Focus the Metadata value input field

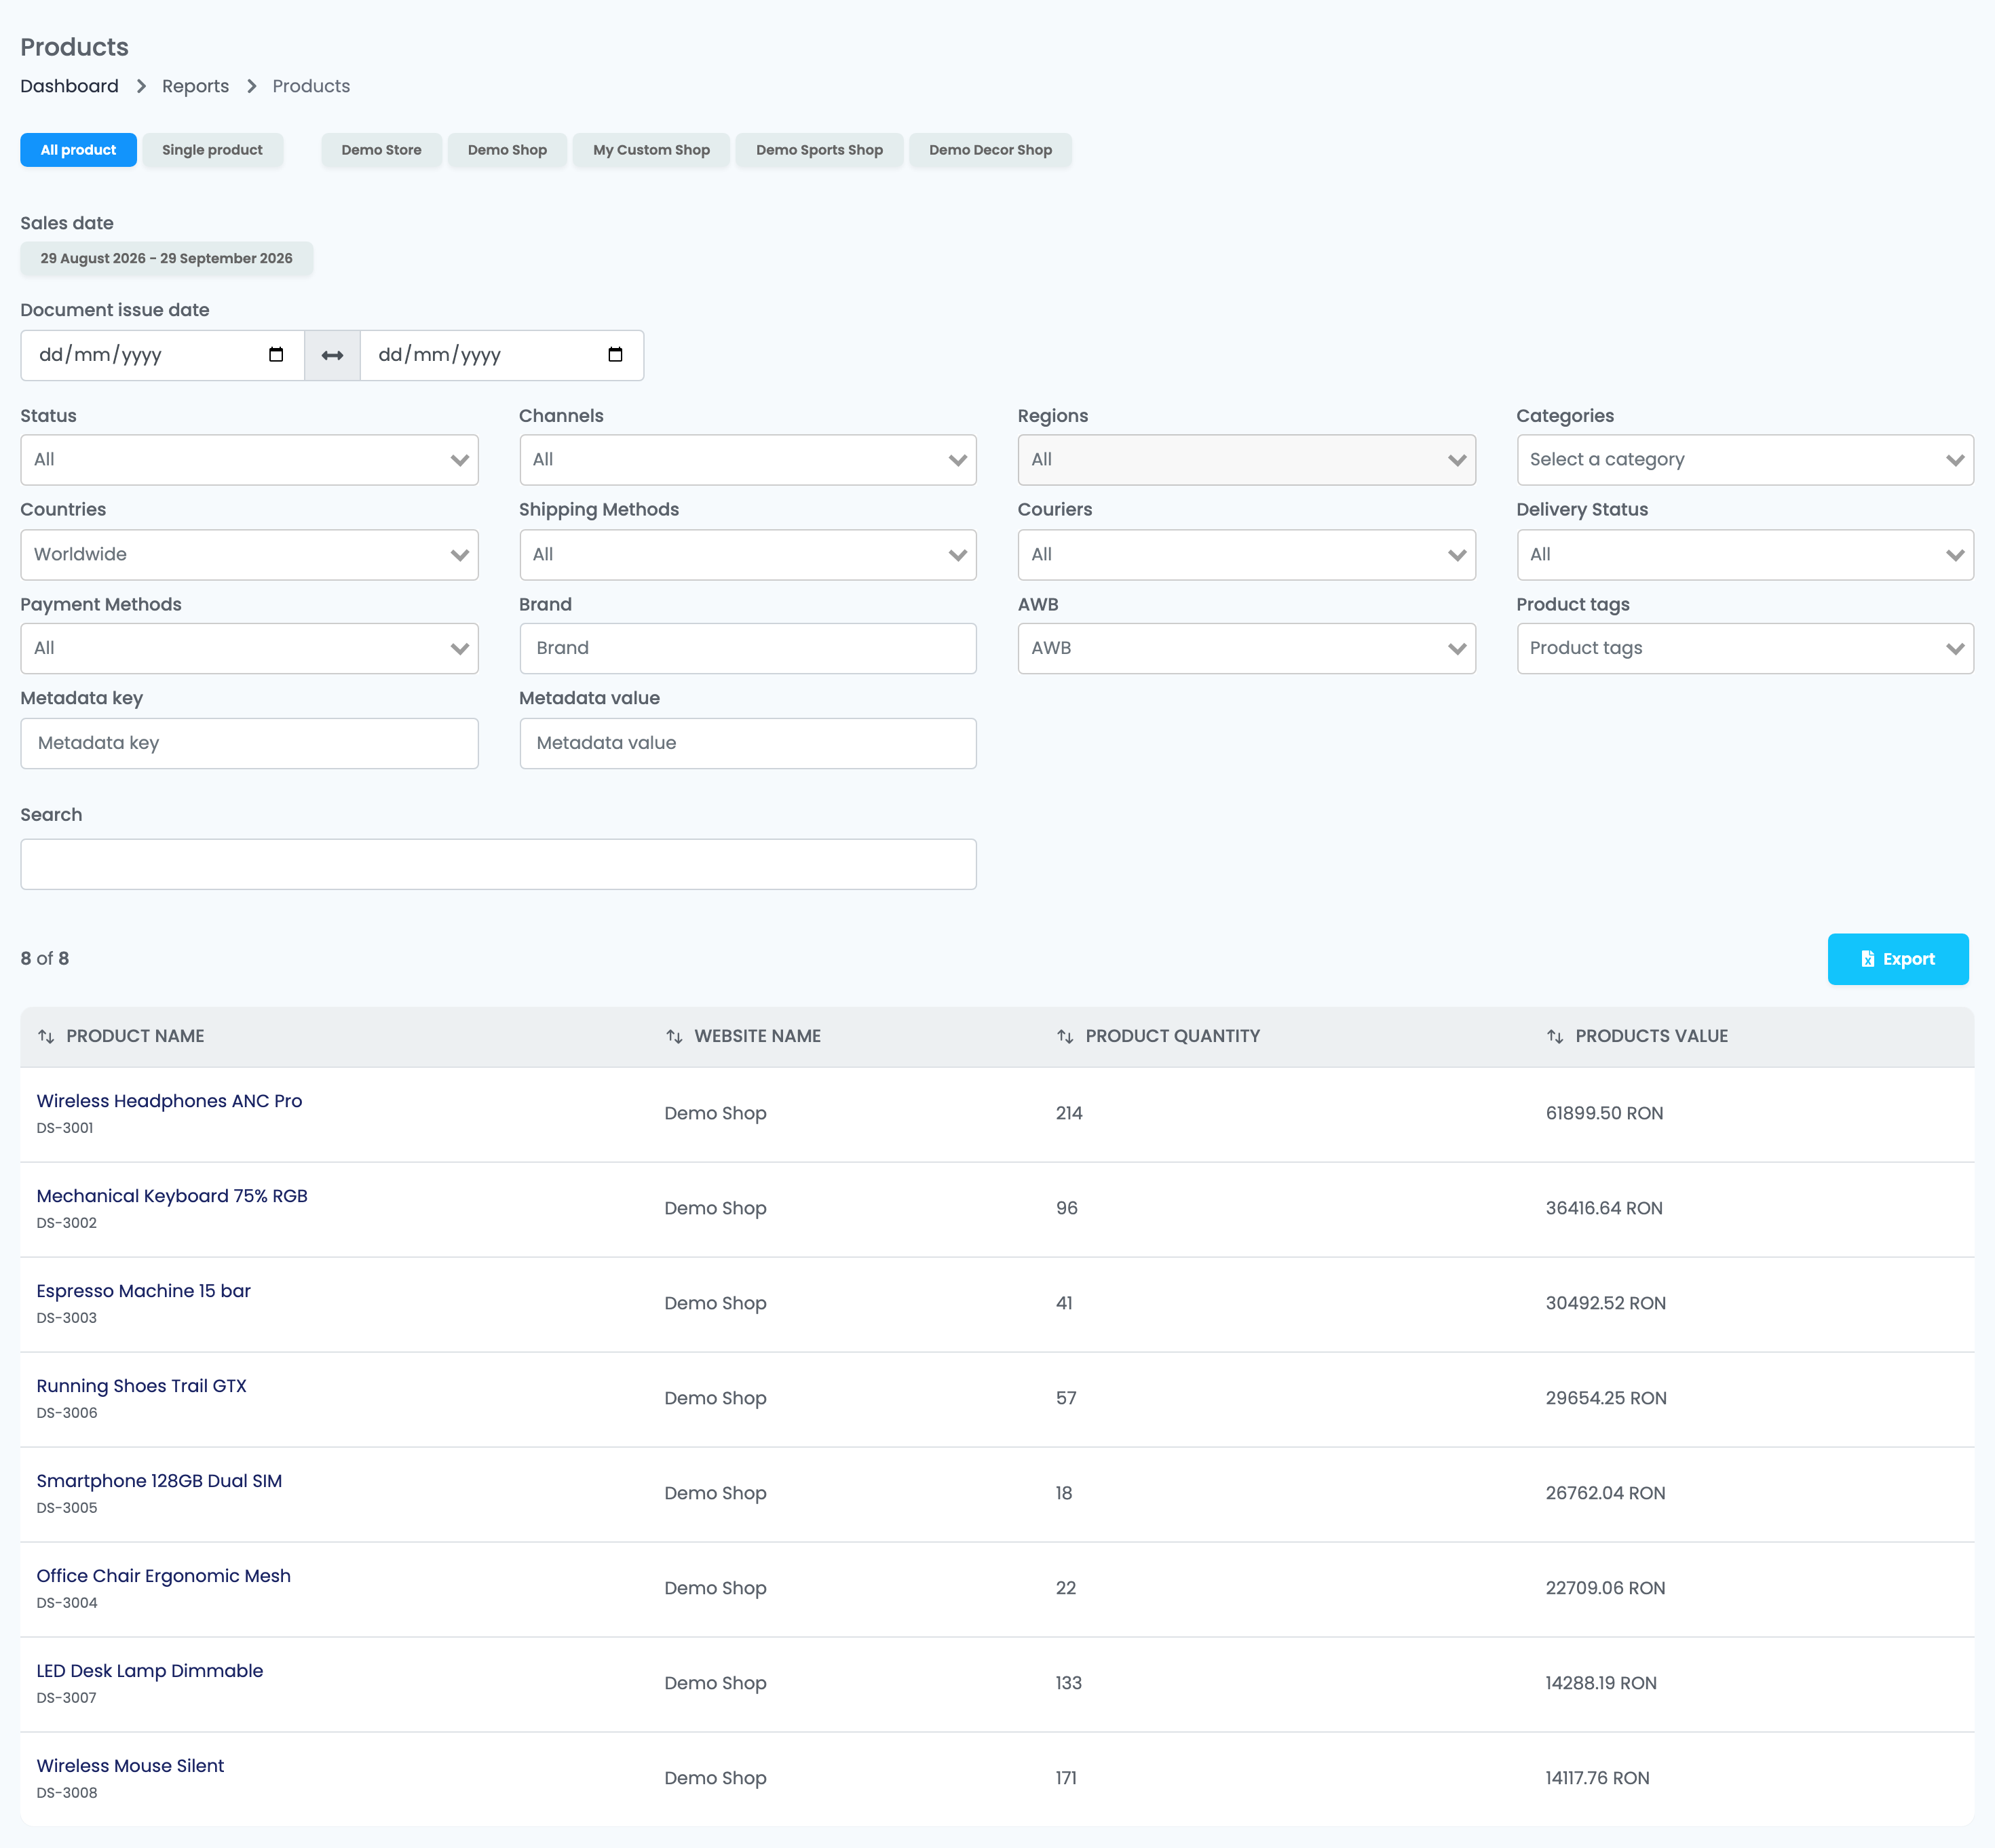tap(747, 743)
